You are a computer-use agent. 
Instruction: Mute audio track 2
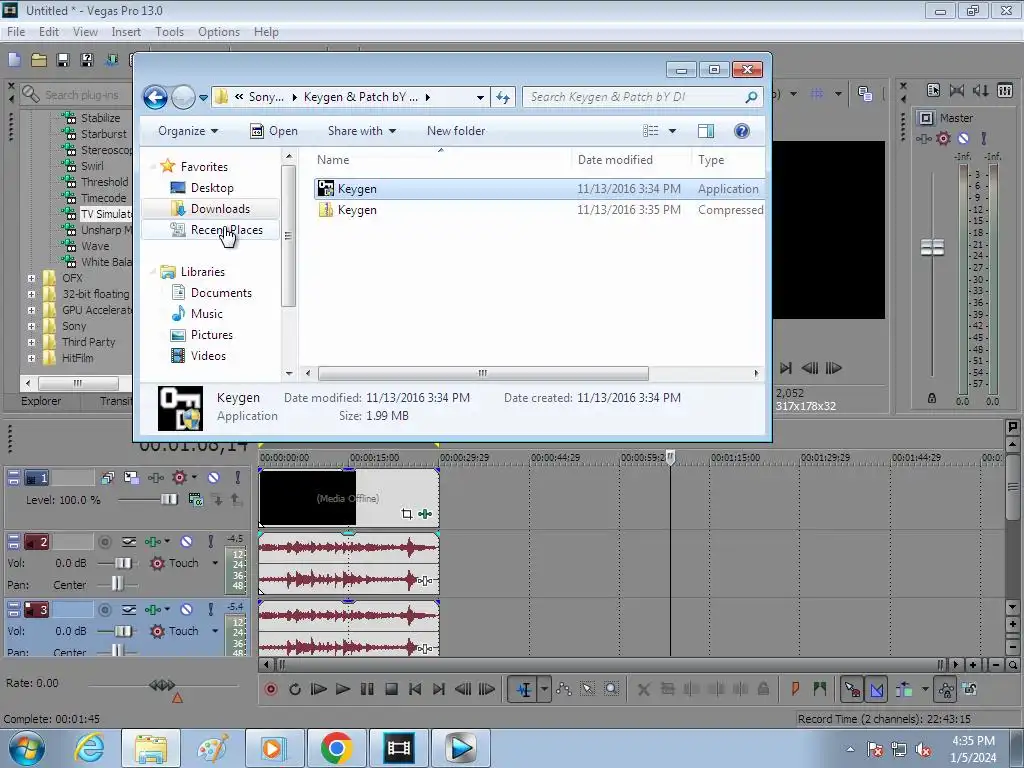click(x=187, y=541)
